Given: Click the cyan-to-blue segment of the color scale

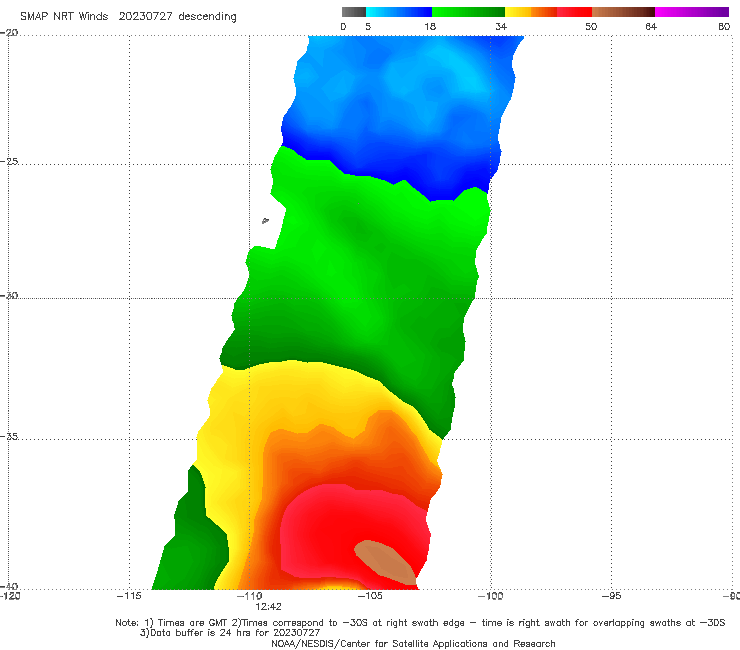Looking at the screenshot, I should point(399,12).
